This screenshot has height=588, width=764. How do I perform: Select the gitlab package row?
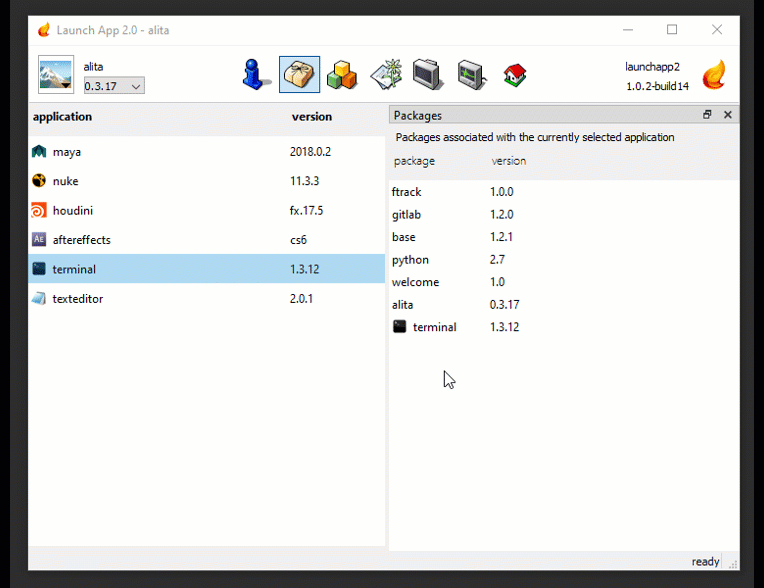(x=564, y=214)
